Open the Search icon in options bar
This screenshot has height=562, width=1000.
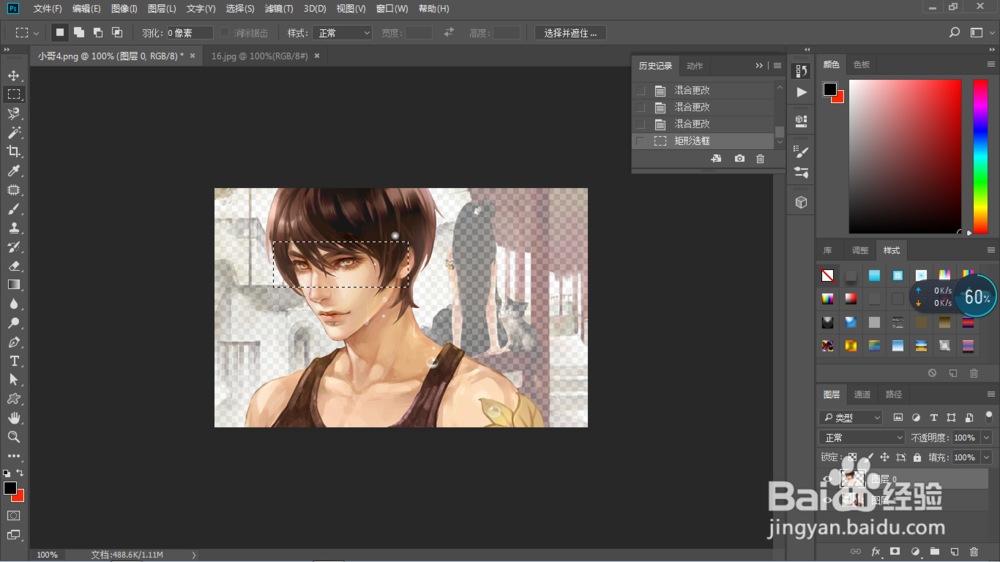click(x=954, y=33)
